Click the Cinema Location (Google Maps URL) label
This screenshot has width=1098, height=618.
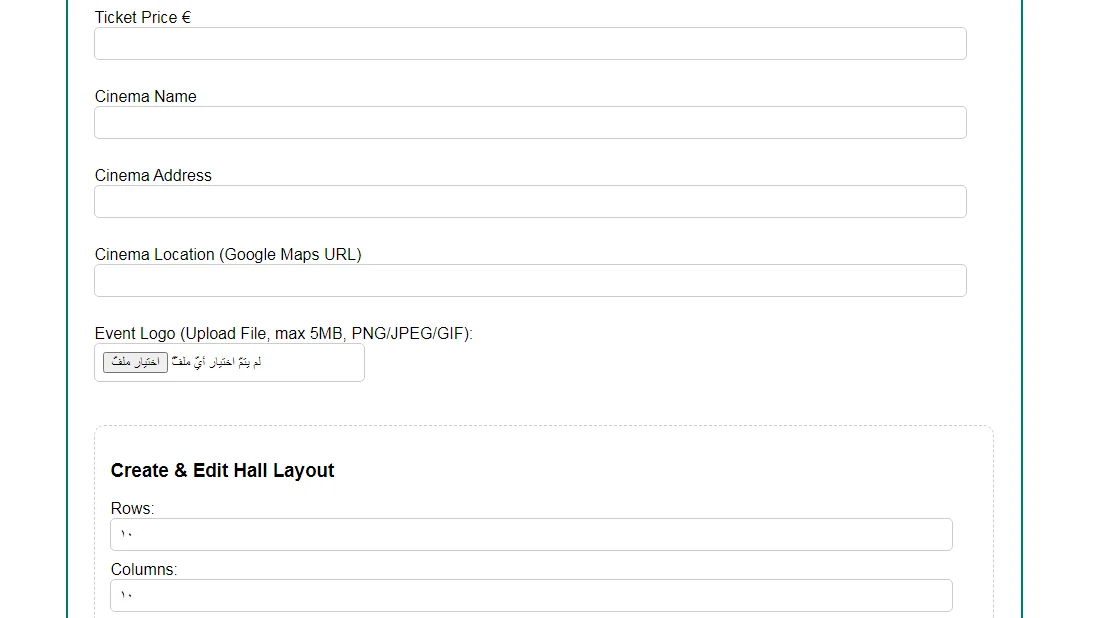coord(228,254)
